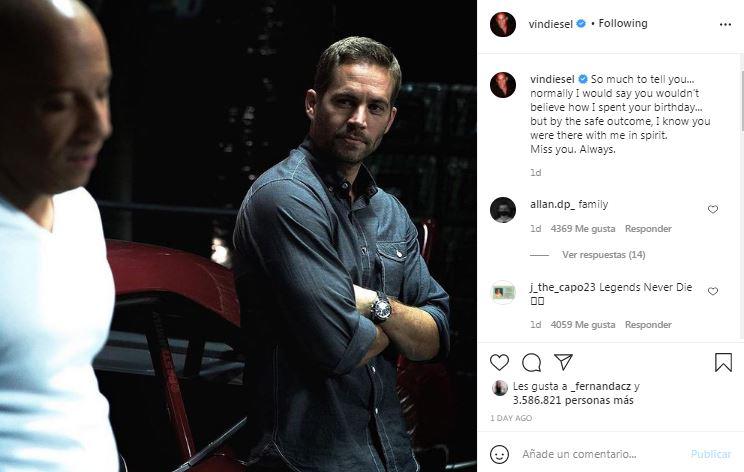This screenshot has width=744, height=472.
Task: Open the comment bubble icon
Action: click(x=531, y=362)
